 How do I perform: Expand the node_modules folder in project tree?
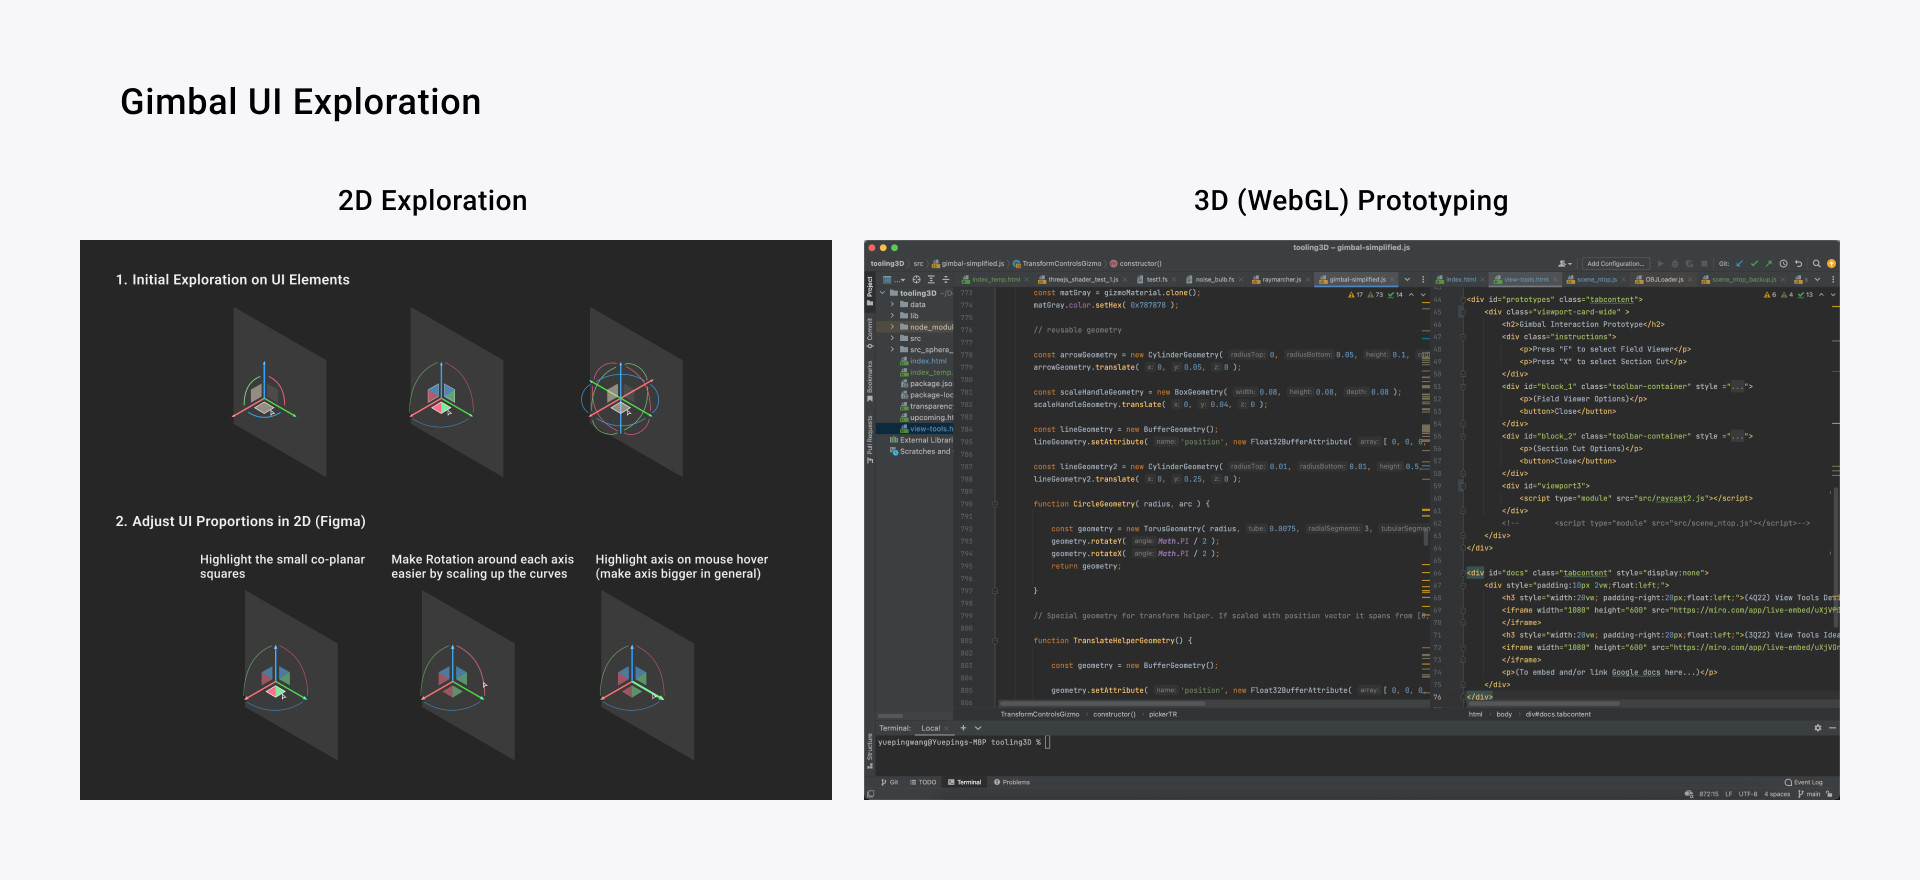892,327
